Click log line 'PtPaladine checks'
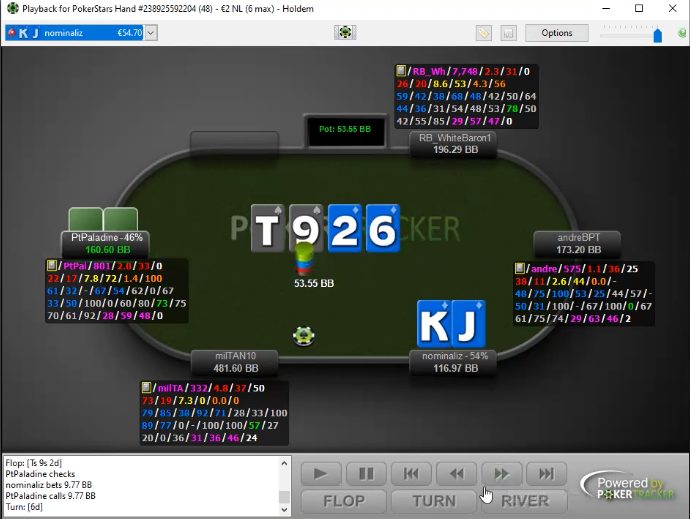The height and width of the screenshot is (519, 690). (x=40, y=474)
